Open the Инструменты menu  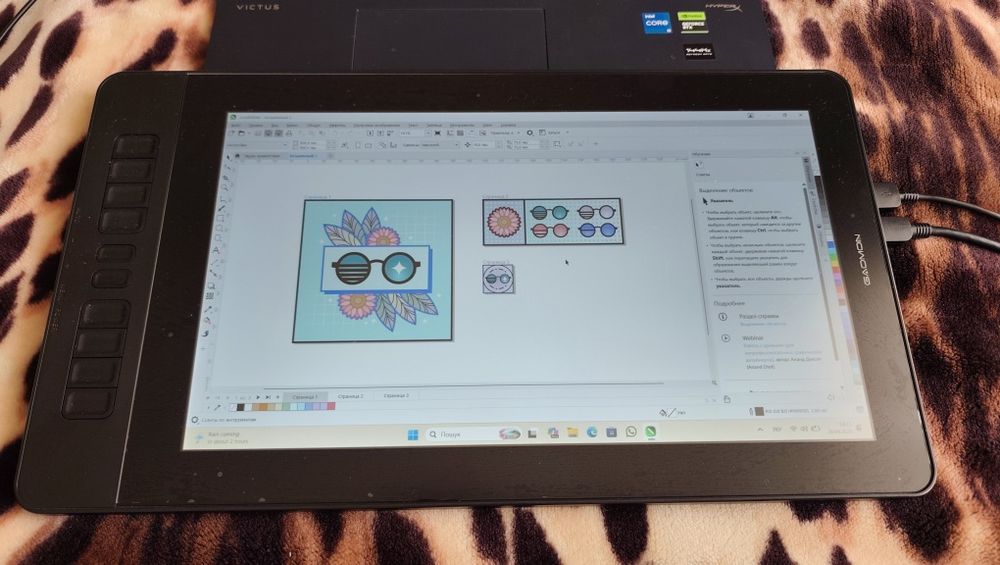click(x=462, y=125)
